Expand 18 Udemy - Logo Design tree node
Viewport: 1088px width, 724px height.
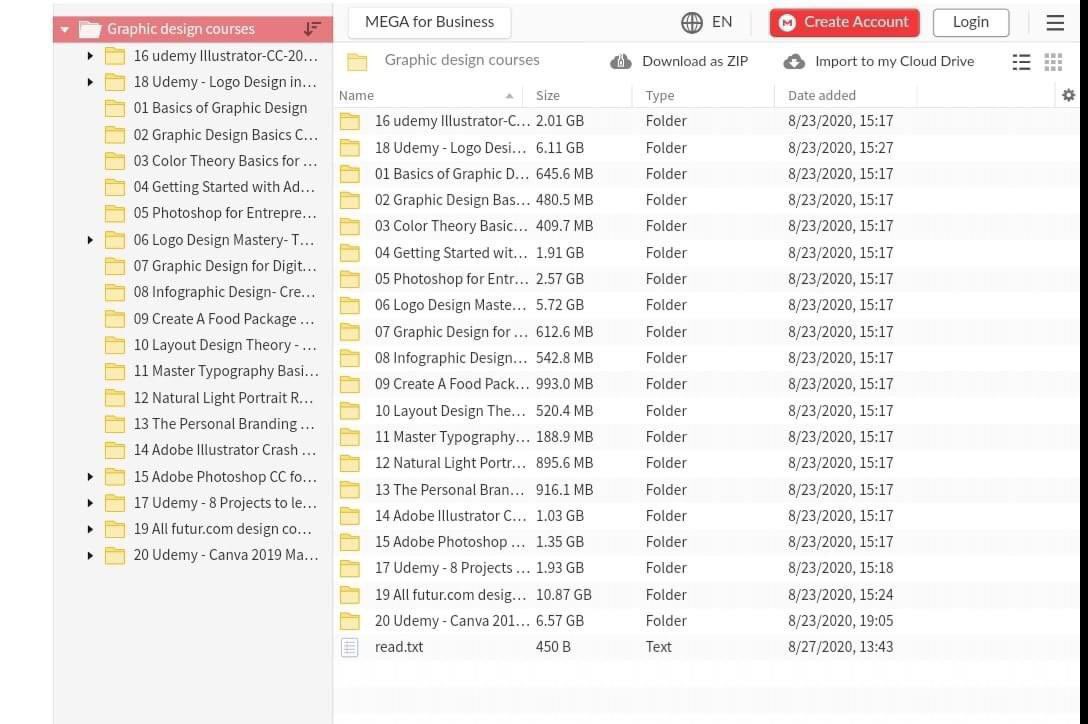pos(90,82)
